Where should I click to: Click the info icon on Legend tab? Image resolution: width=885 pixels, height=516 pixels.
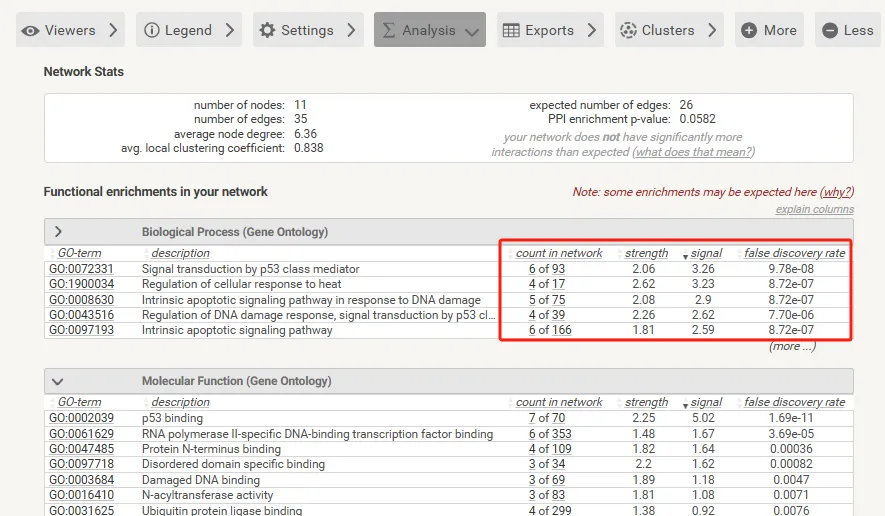coord(152,30)
